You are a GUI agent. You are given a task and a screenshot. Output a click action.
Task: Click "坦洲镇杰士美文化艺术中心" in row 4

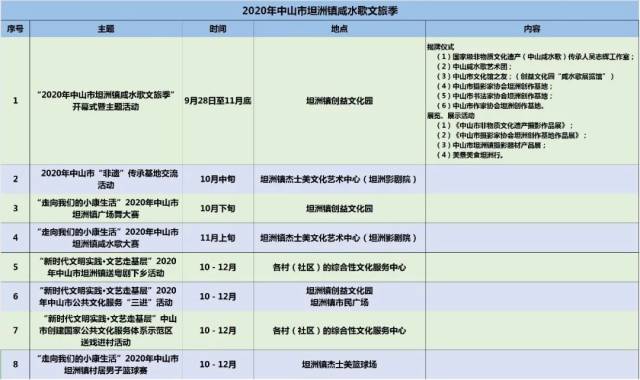tap(338, 238)
